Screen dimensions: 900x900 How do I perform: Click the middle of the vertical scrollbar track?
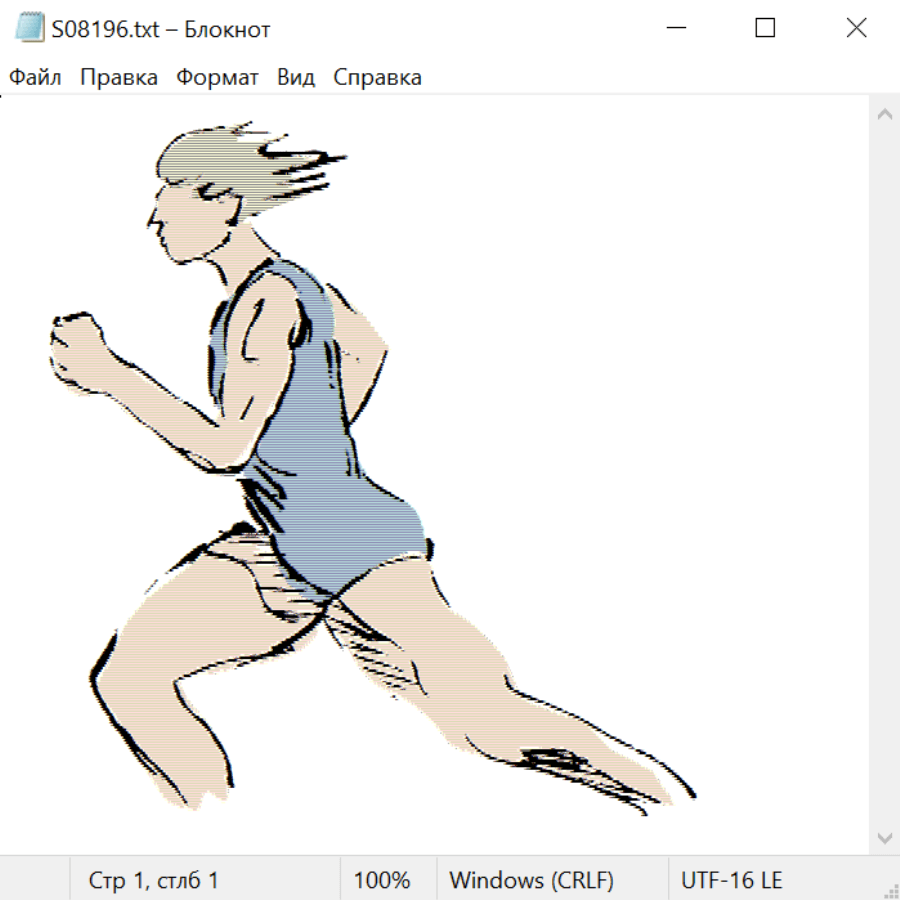tap(884, 475)
